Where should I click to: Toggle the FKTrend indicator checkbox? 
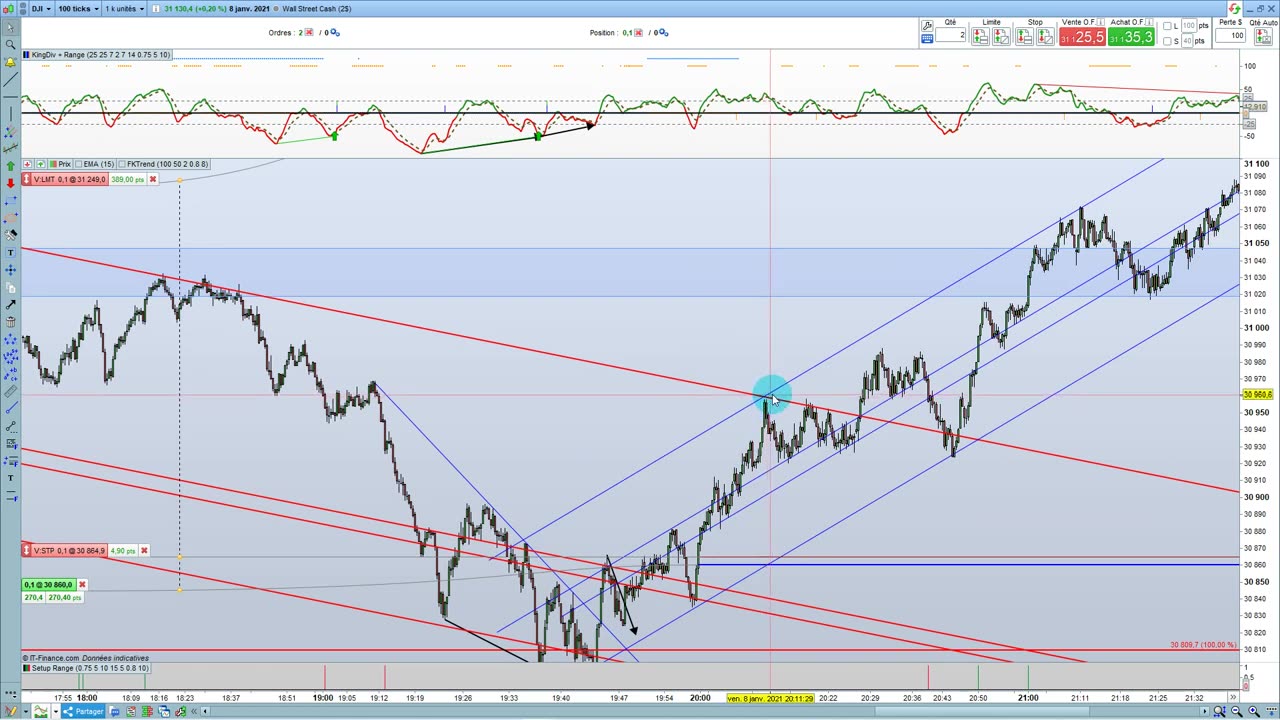(122, 164)
